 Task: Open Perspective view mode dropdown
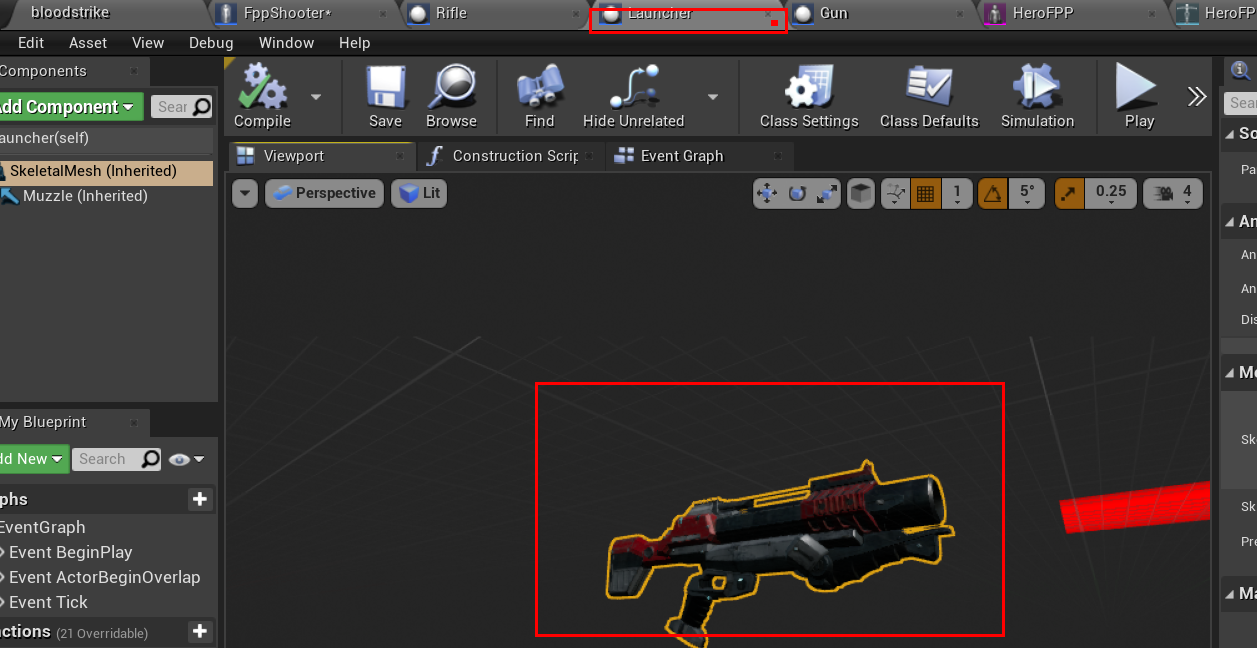tap(324, 193)
